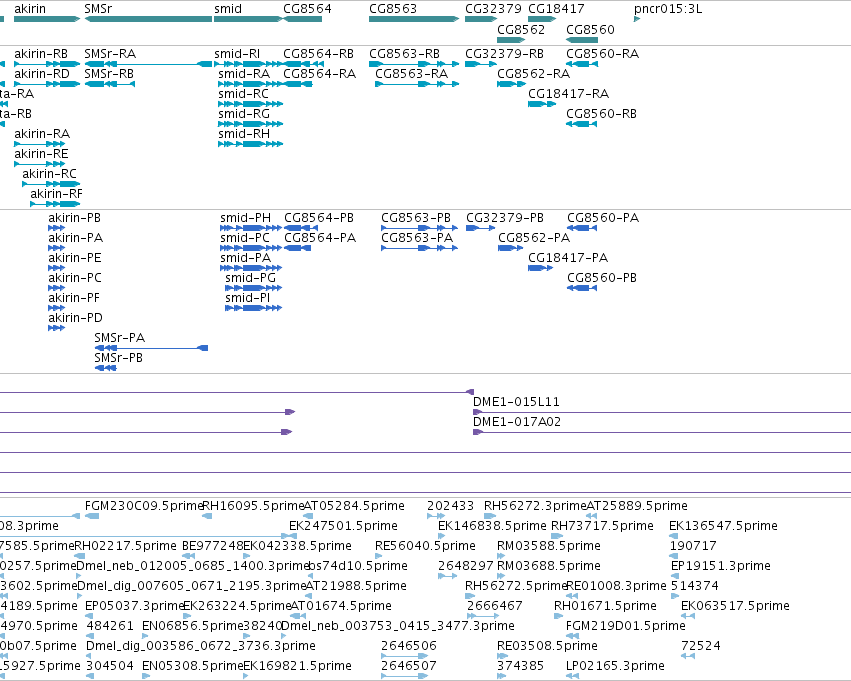Select EST EK063517.5prime
This screenshot has height=681, width=851.
click(735, 606)
